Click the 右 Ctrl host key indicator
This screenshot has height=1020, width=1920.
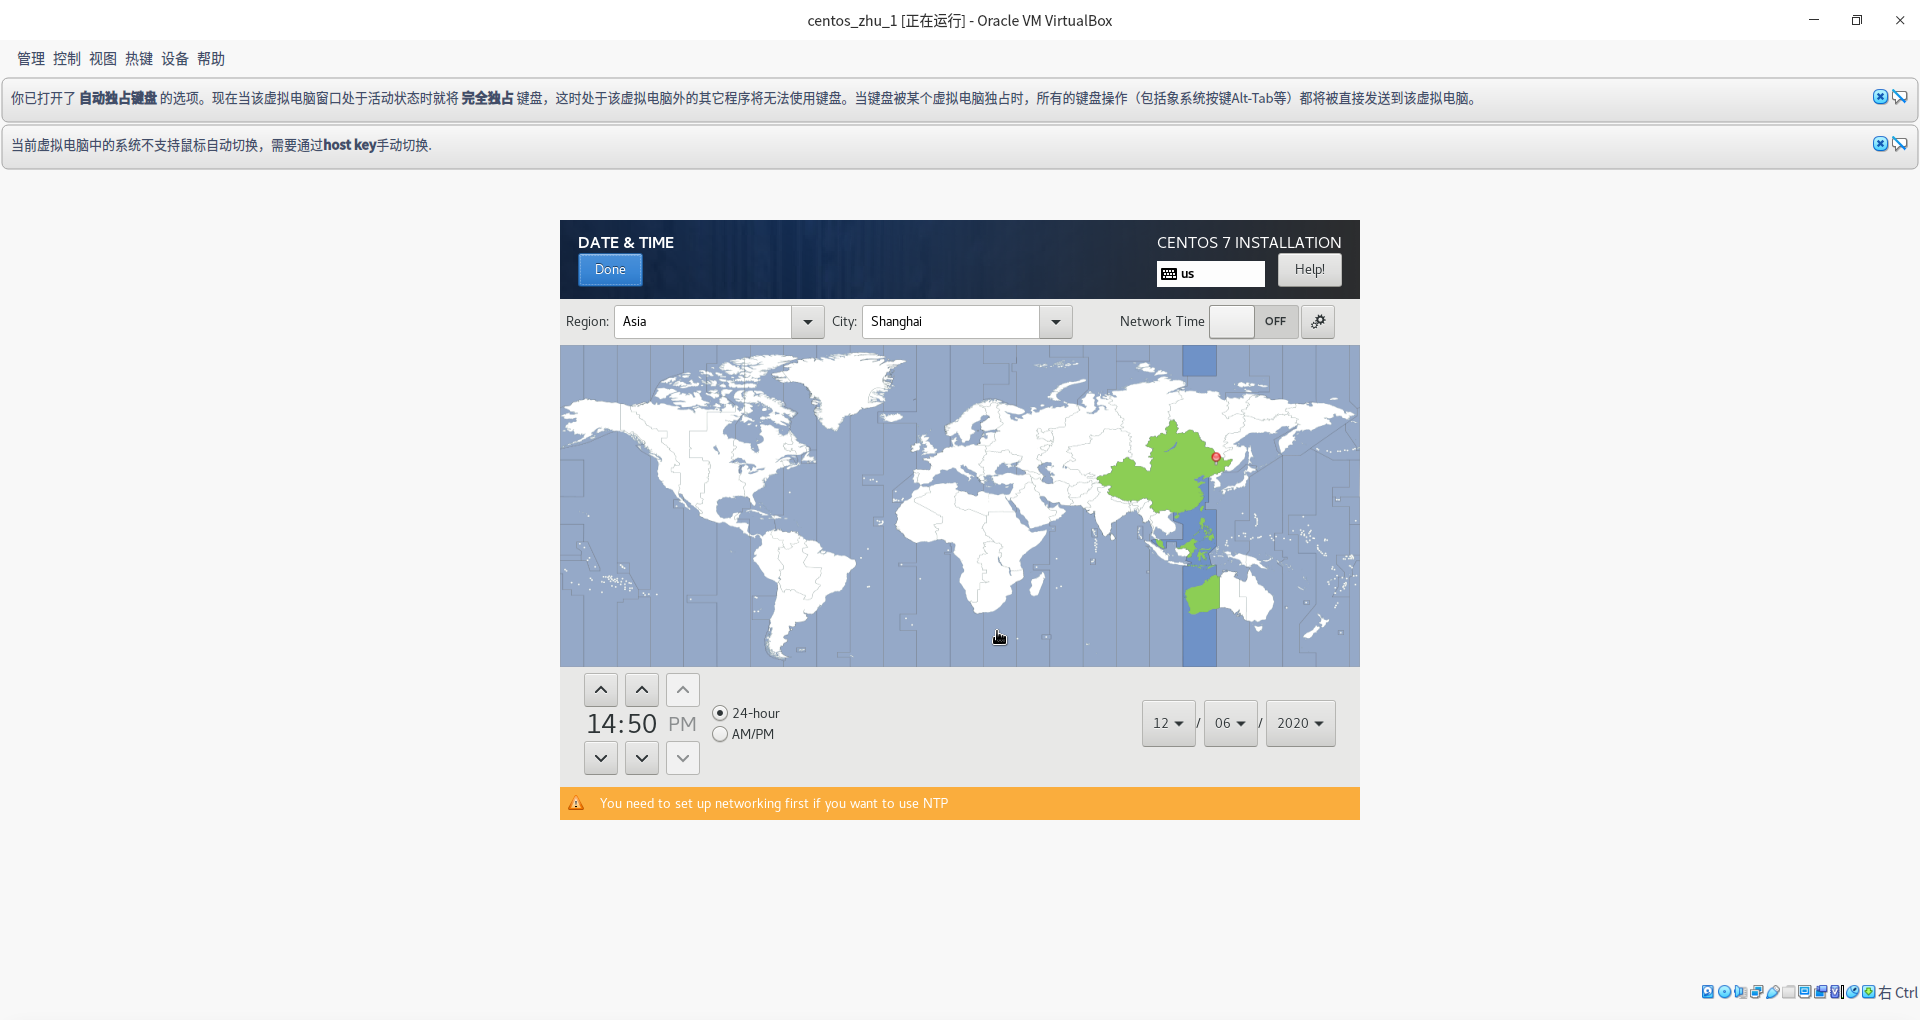1898,992
